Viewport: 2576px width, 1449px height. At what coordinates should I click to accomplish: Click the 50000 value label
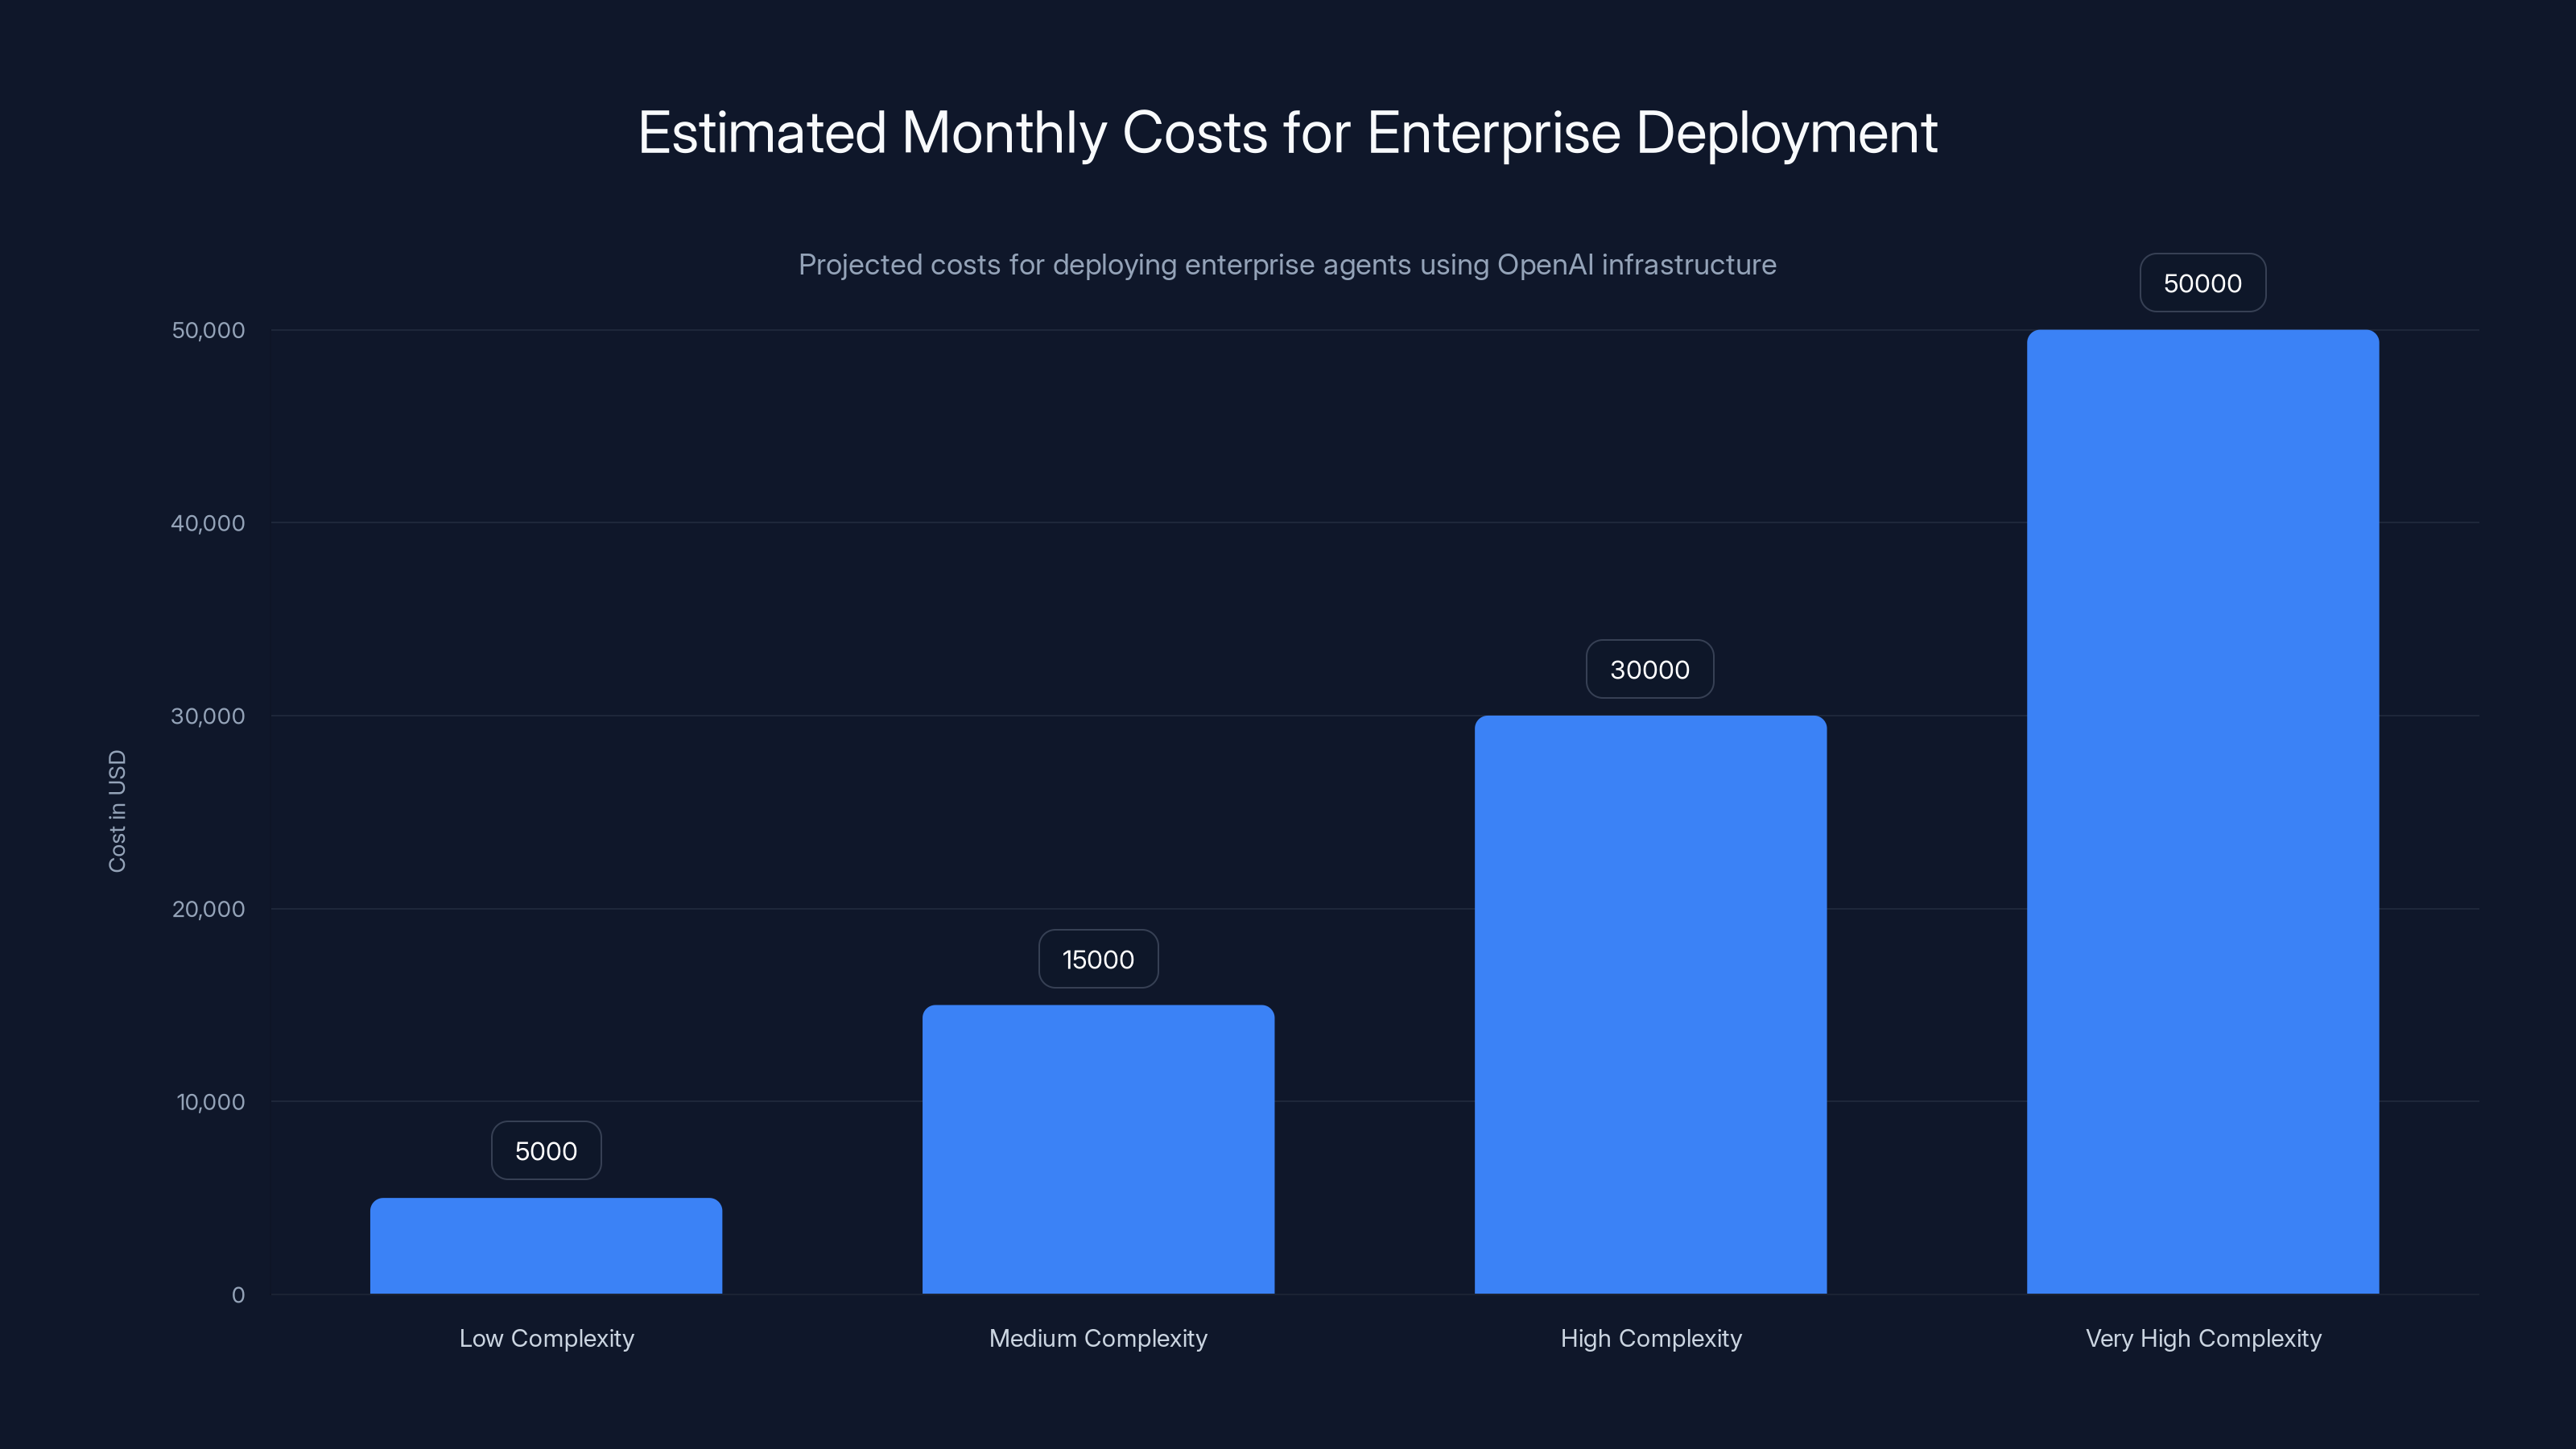pyautogui.click(x=2202, y=282)
